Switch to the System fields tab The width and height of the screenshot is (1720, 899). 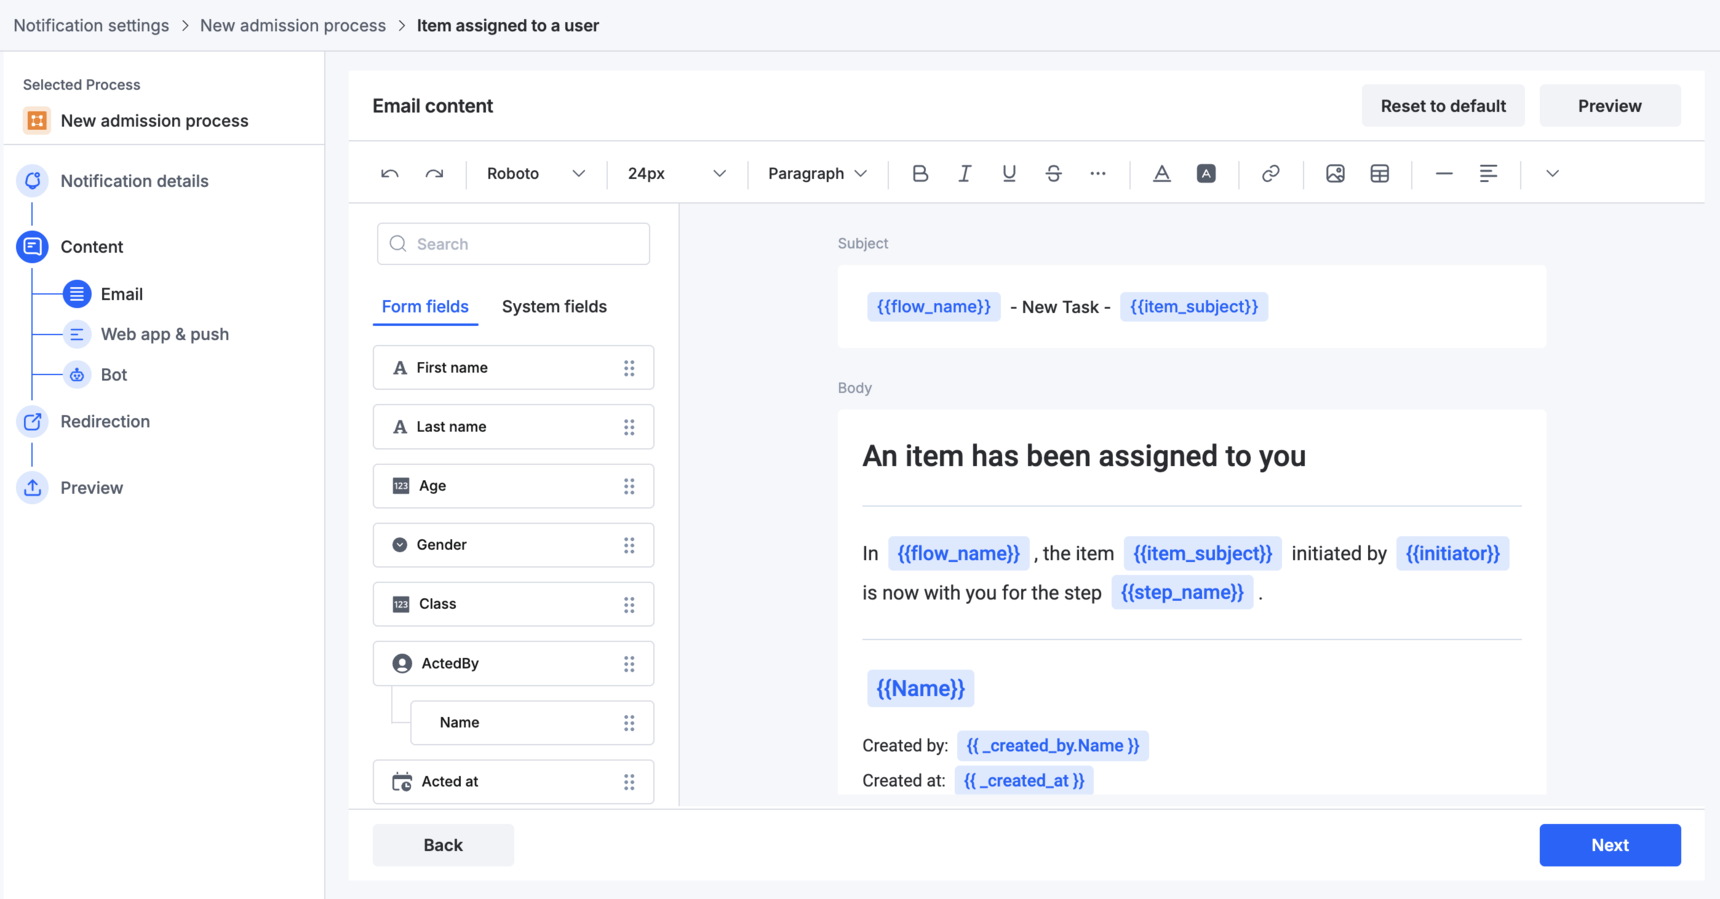pyautogui.click(x=554, y=307)
